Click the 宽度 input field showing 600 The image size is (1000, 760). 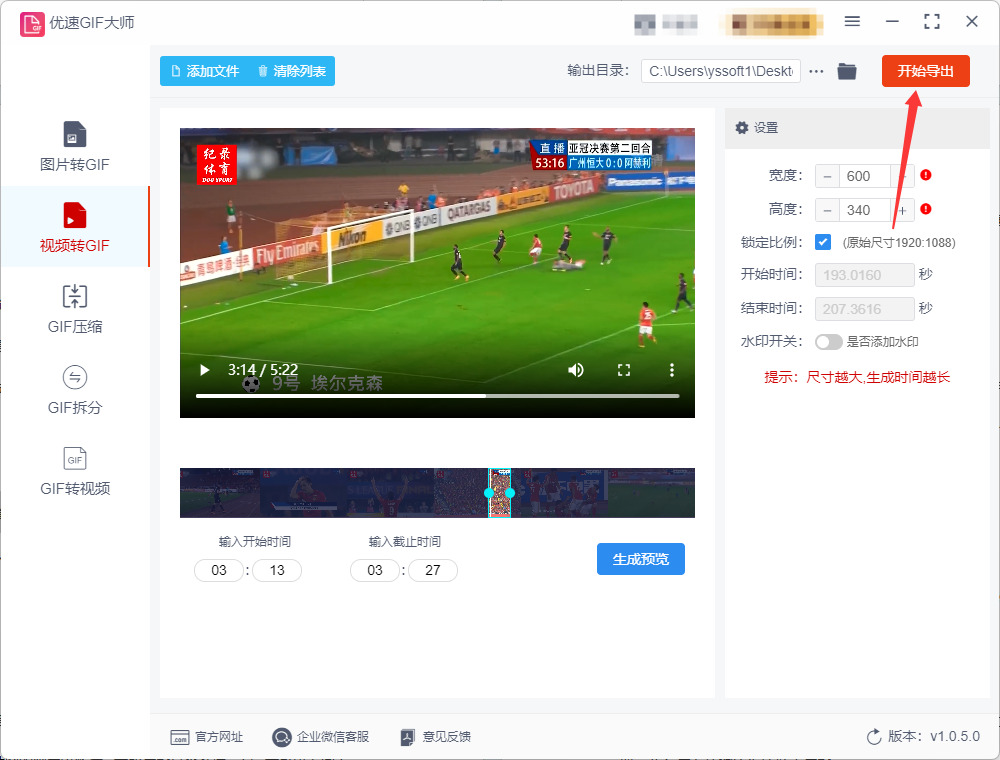(864, 176)
